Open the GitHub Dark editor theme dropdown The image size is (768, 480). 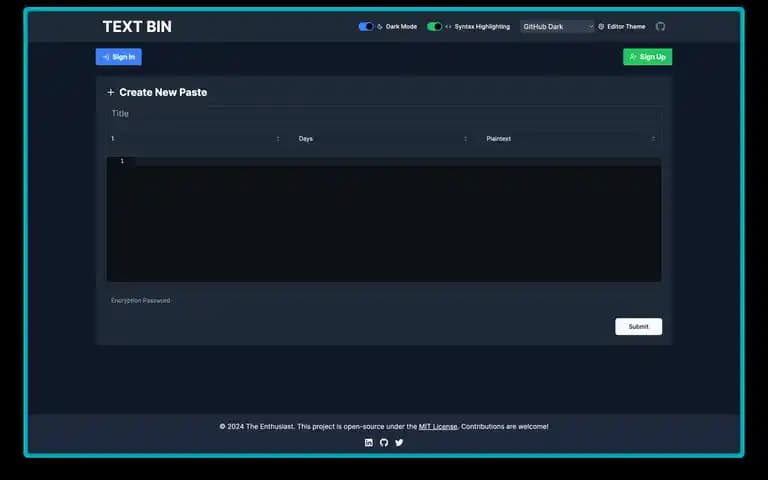pos(557,26)
